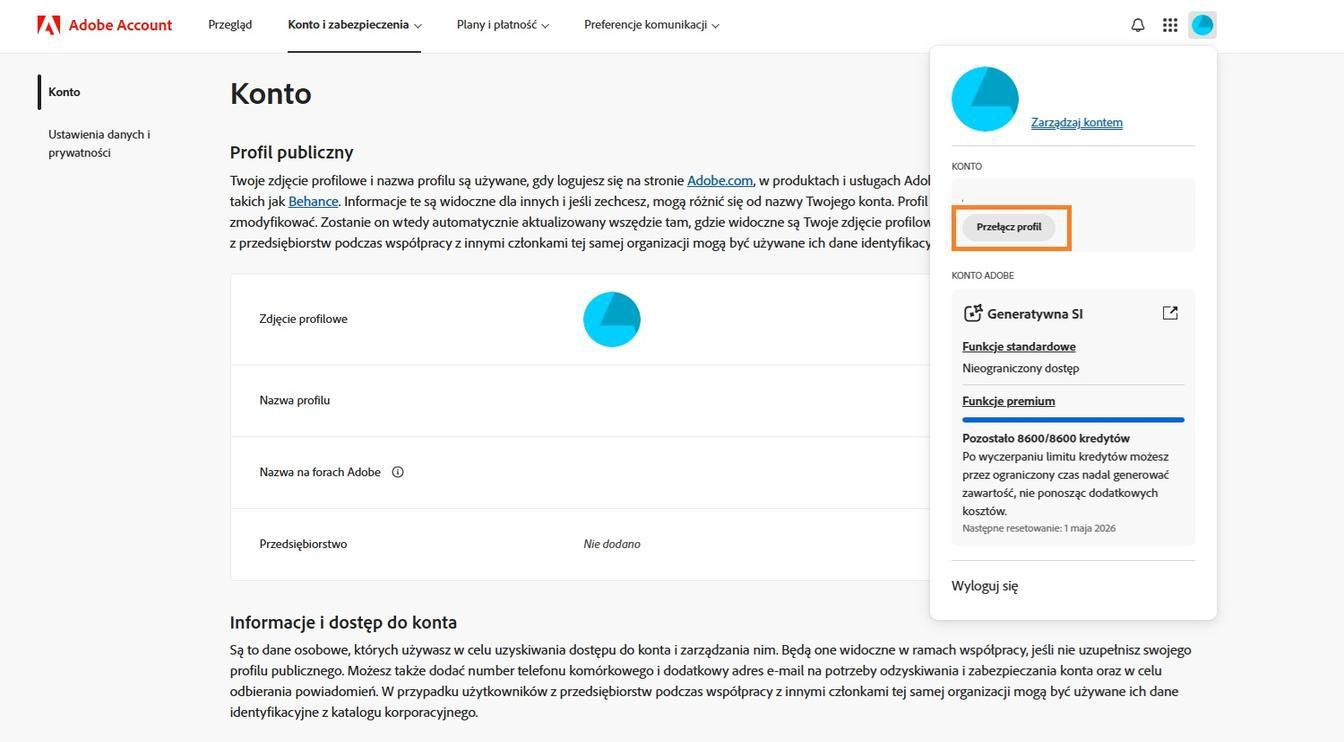This screenshot has height=742, width=1344.
Task: Expand Konto i zabezpieczenia menu chevron
Action: [x=418, y=26]
